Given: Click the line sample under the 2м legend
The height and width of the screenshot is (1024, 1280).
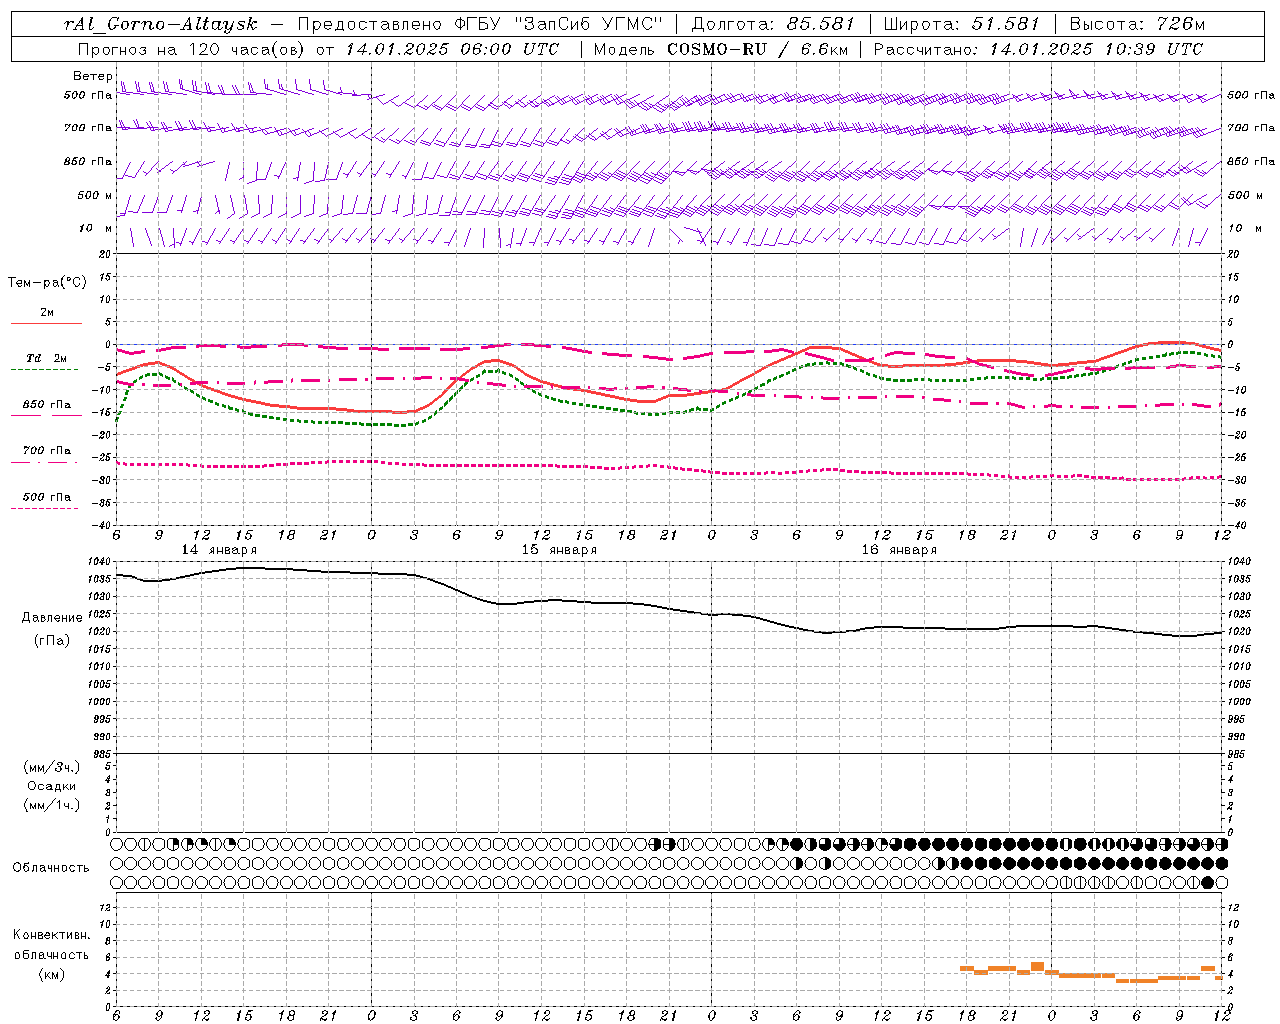Looking at the screenshot, I should point(46,324).
